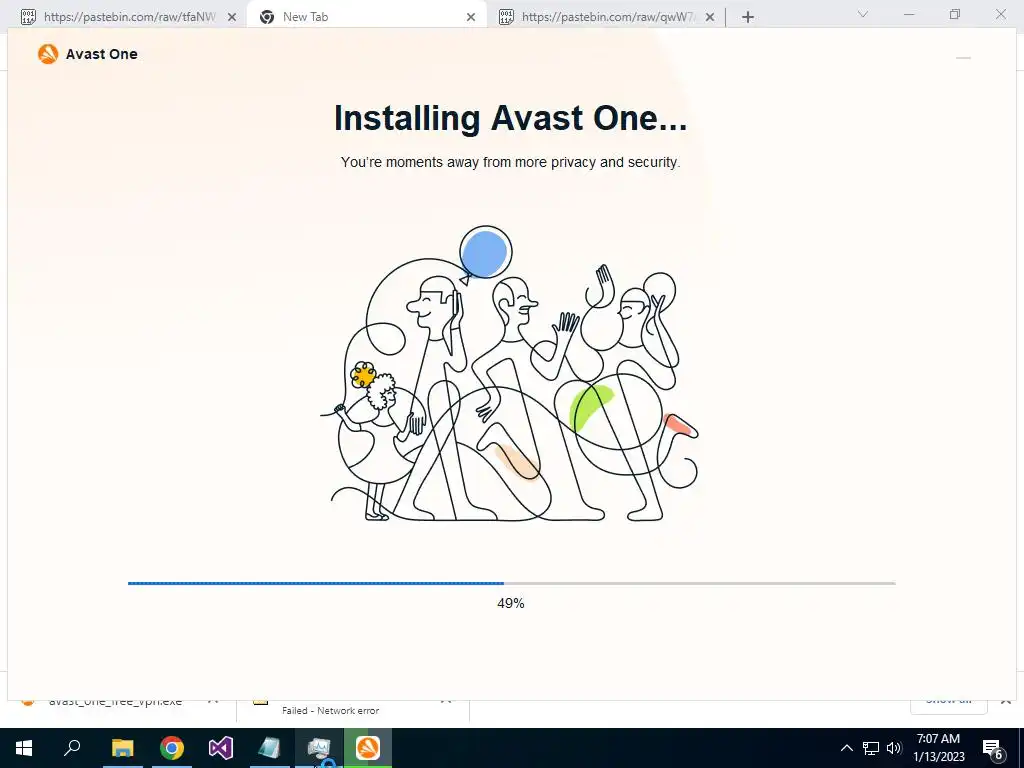The image size is (1024, 768).
Task: Click the Avast One logo icon
Action: click(x=48, y=54)
